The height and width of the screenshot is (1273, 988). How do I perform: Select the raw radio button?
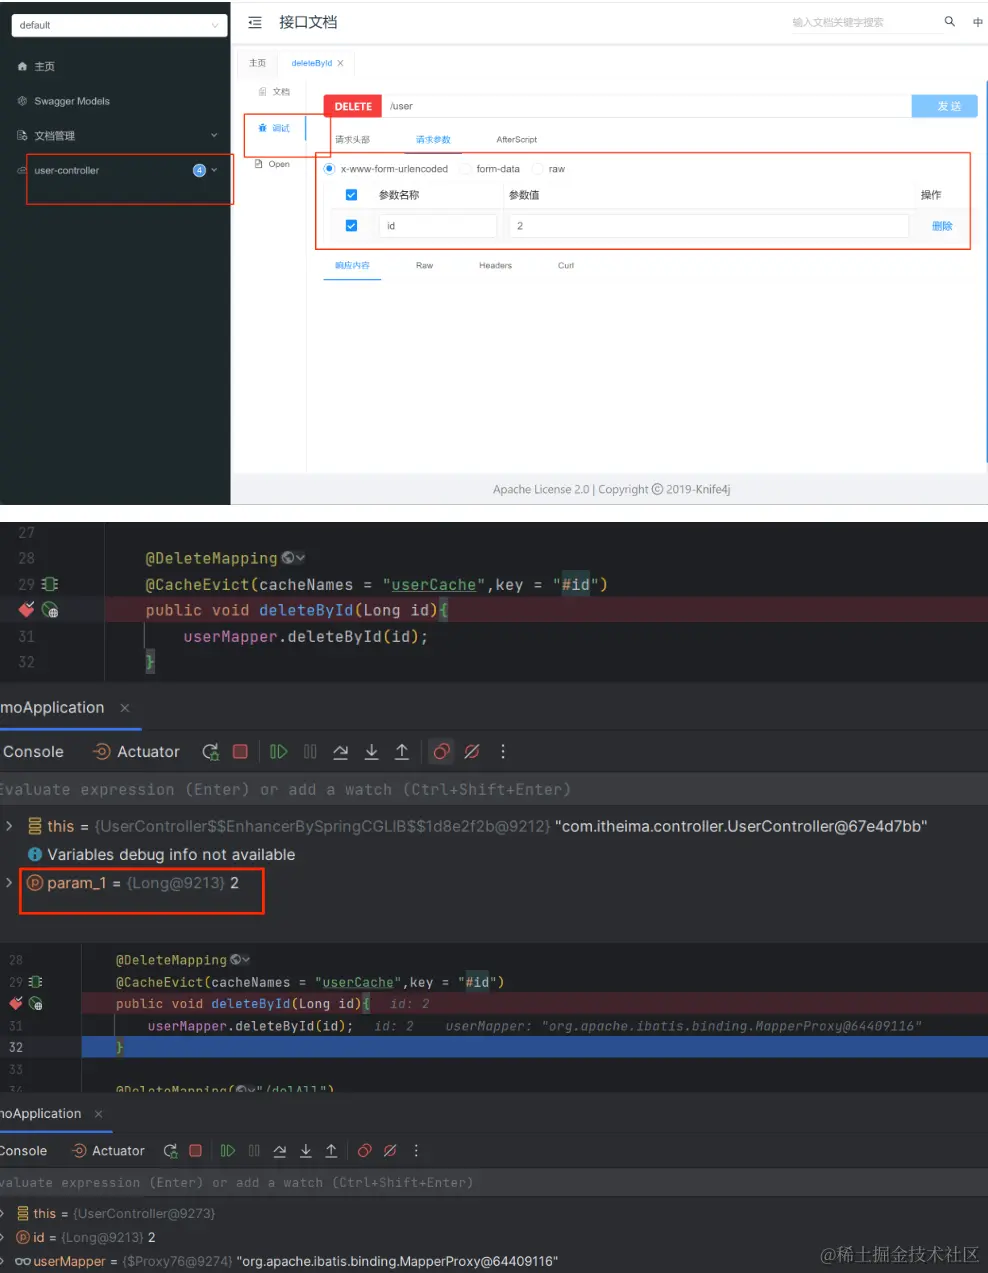click(538, 169)
